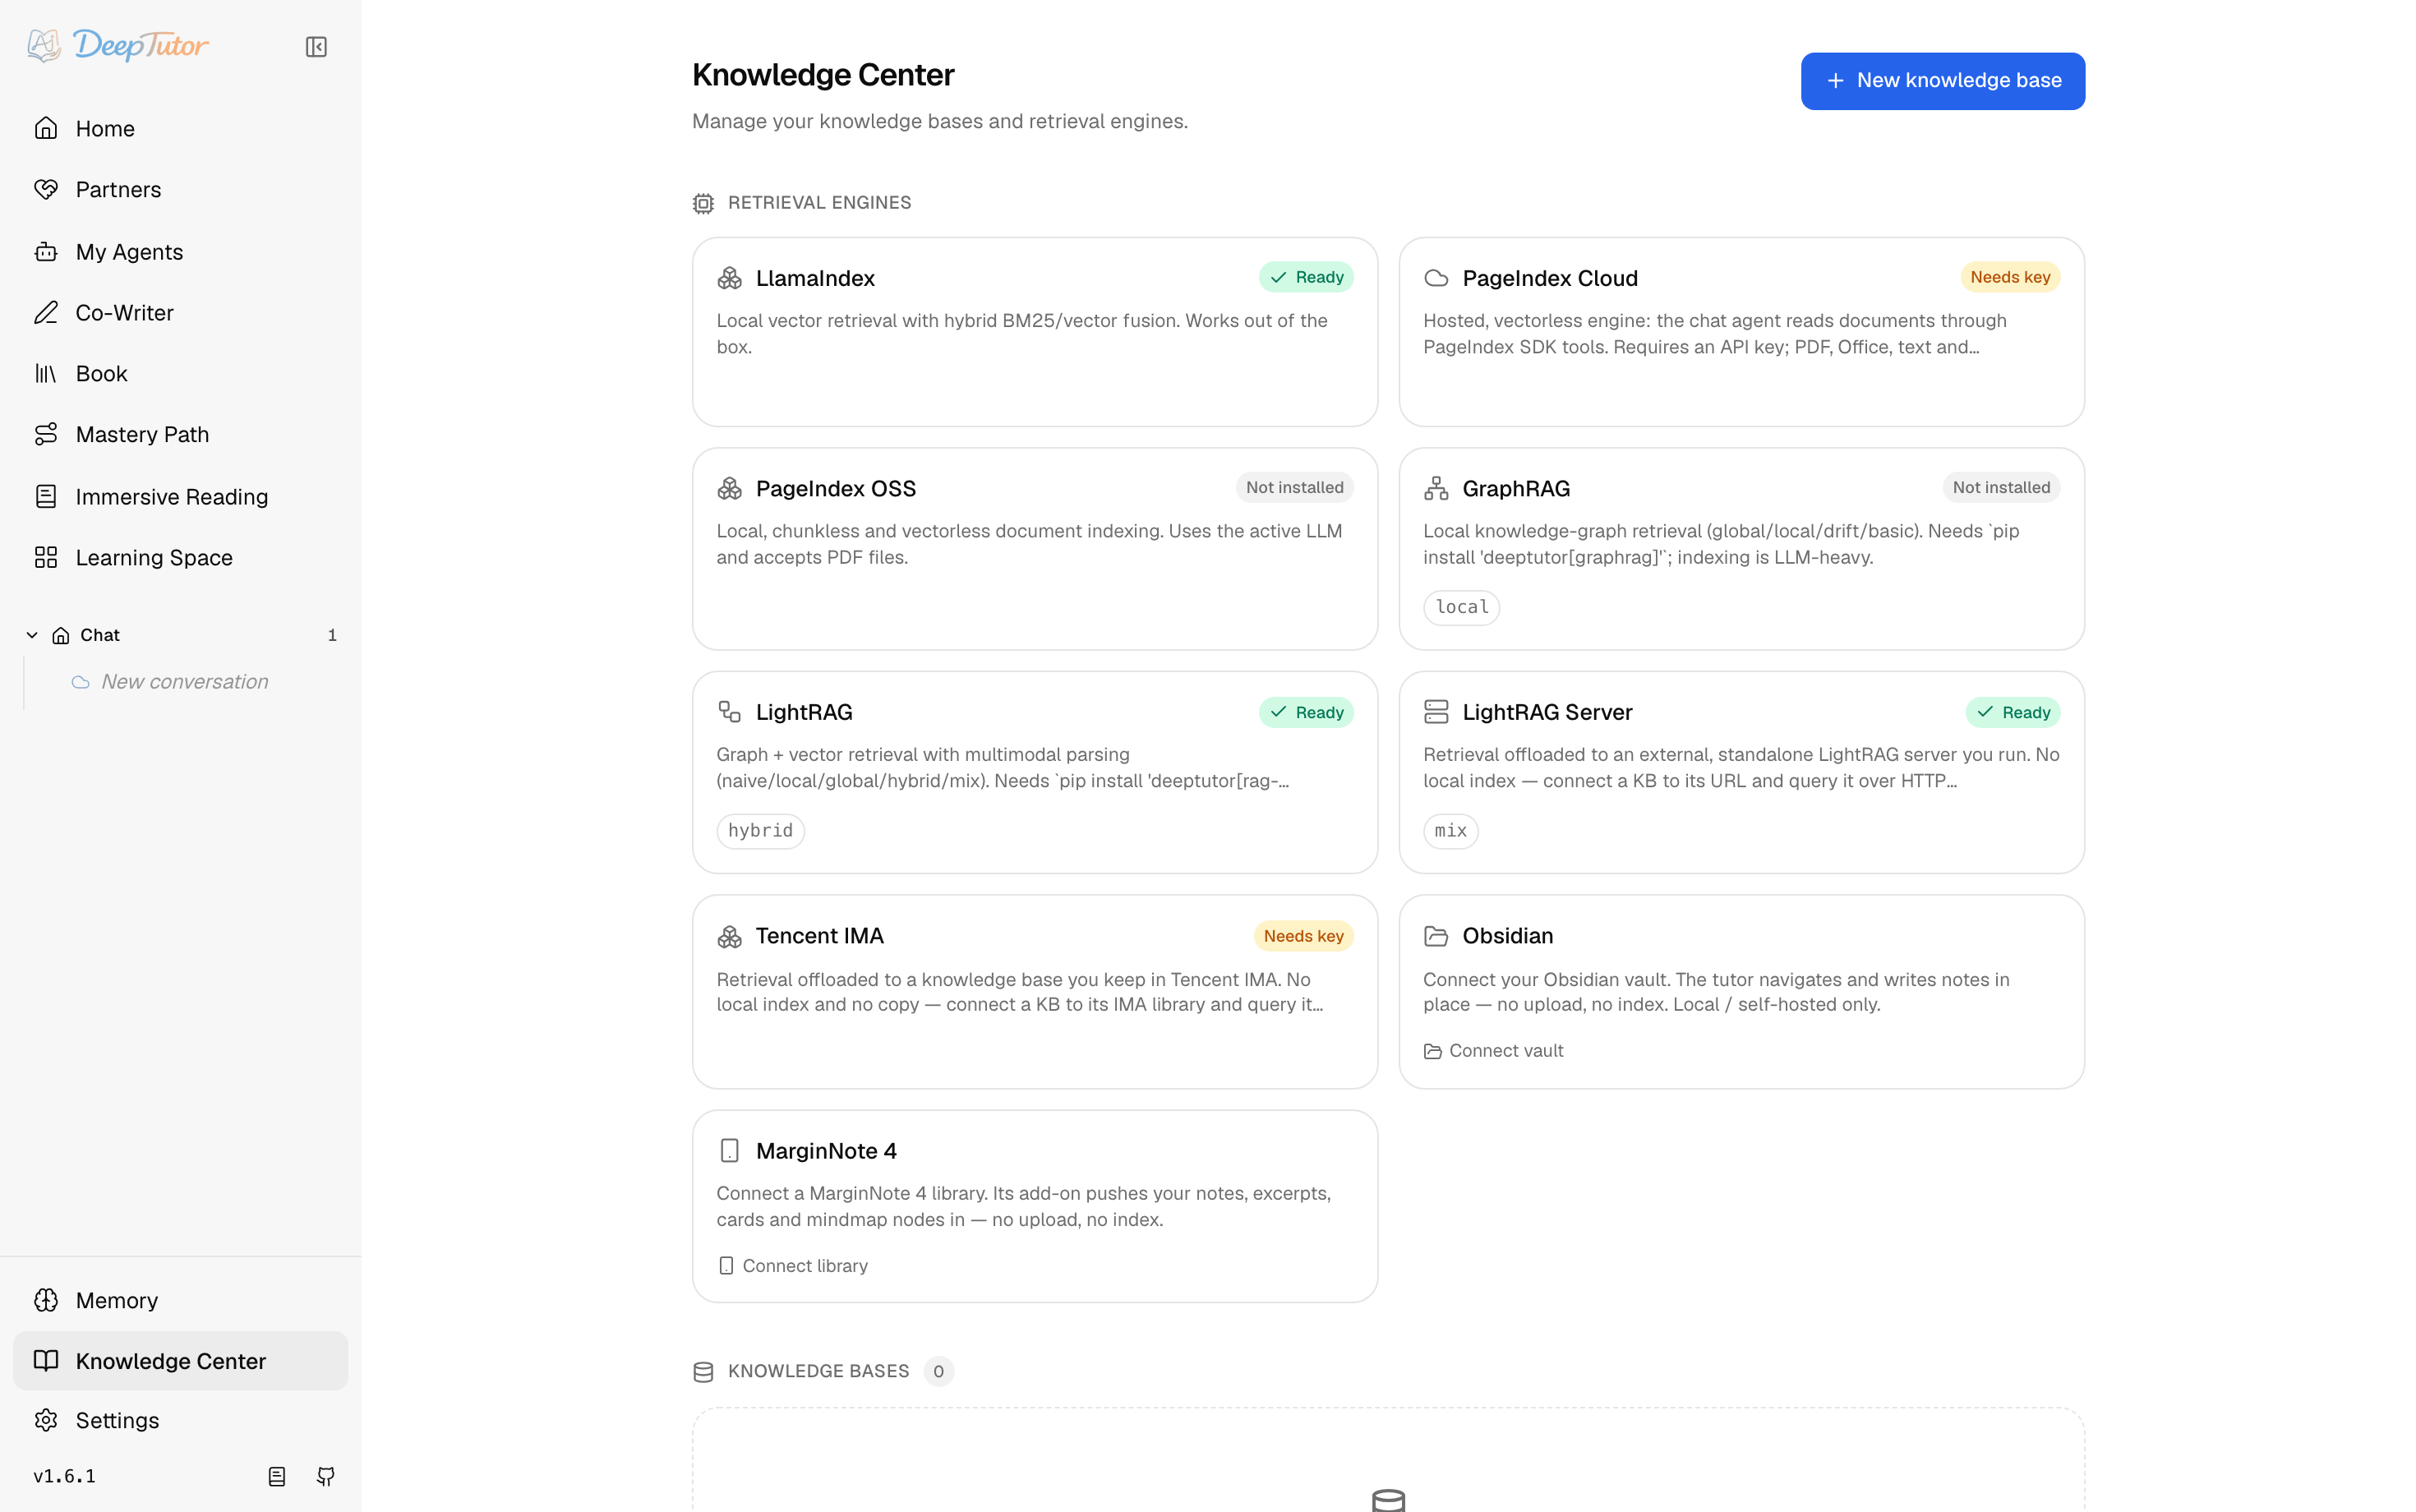Image resolution: width=2416 pixels, height=1512 pixels.
Task: Click the MarginNote 4 tablet icon
Action: pos(730,1151)
